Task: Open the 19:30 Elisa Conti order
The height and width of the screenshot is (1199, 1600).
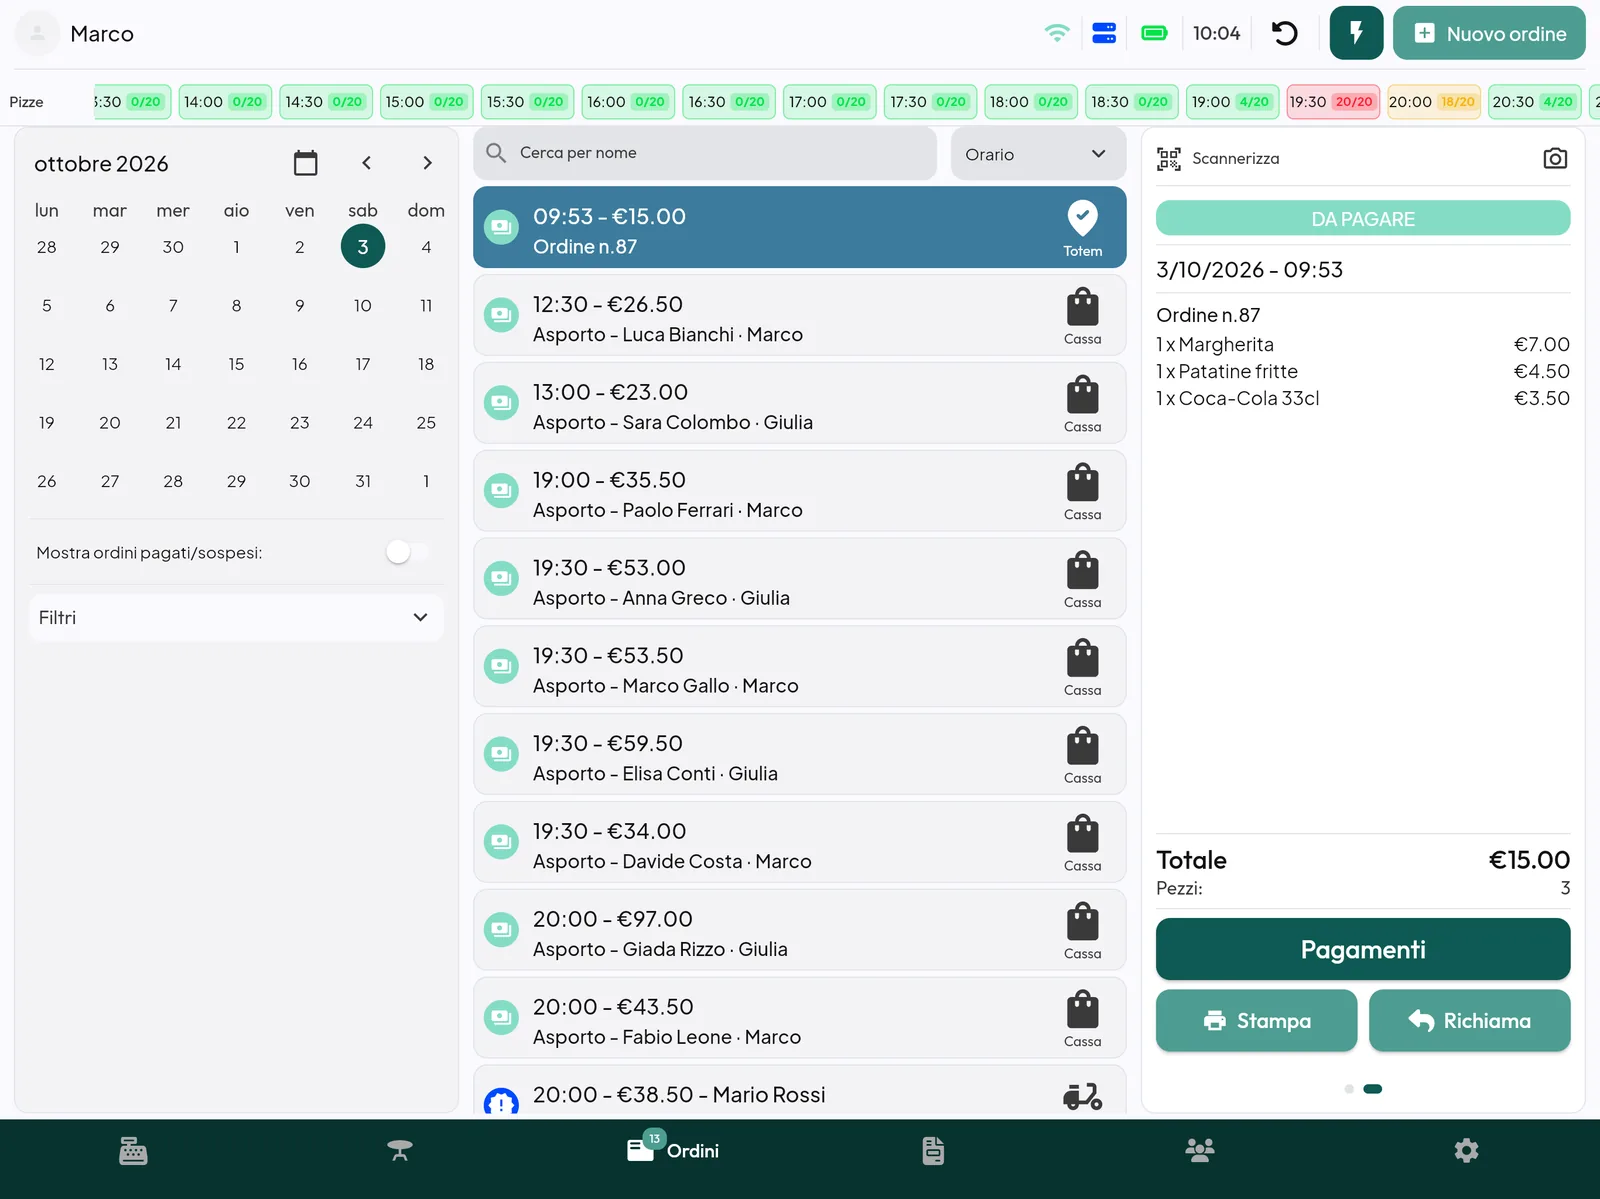Action: click(x=800, y=754)
